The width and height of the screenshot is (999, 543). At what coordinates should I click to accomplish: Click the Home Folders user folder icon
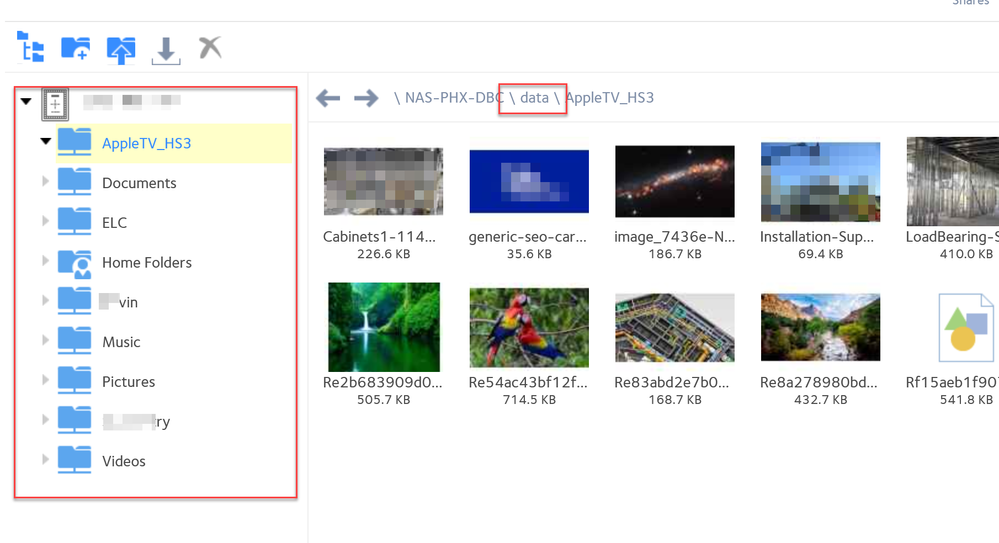[x=75, y=263]
